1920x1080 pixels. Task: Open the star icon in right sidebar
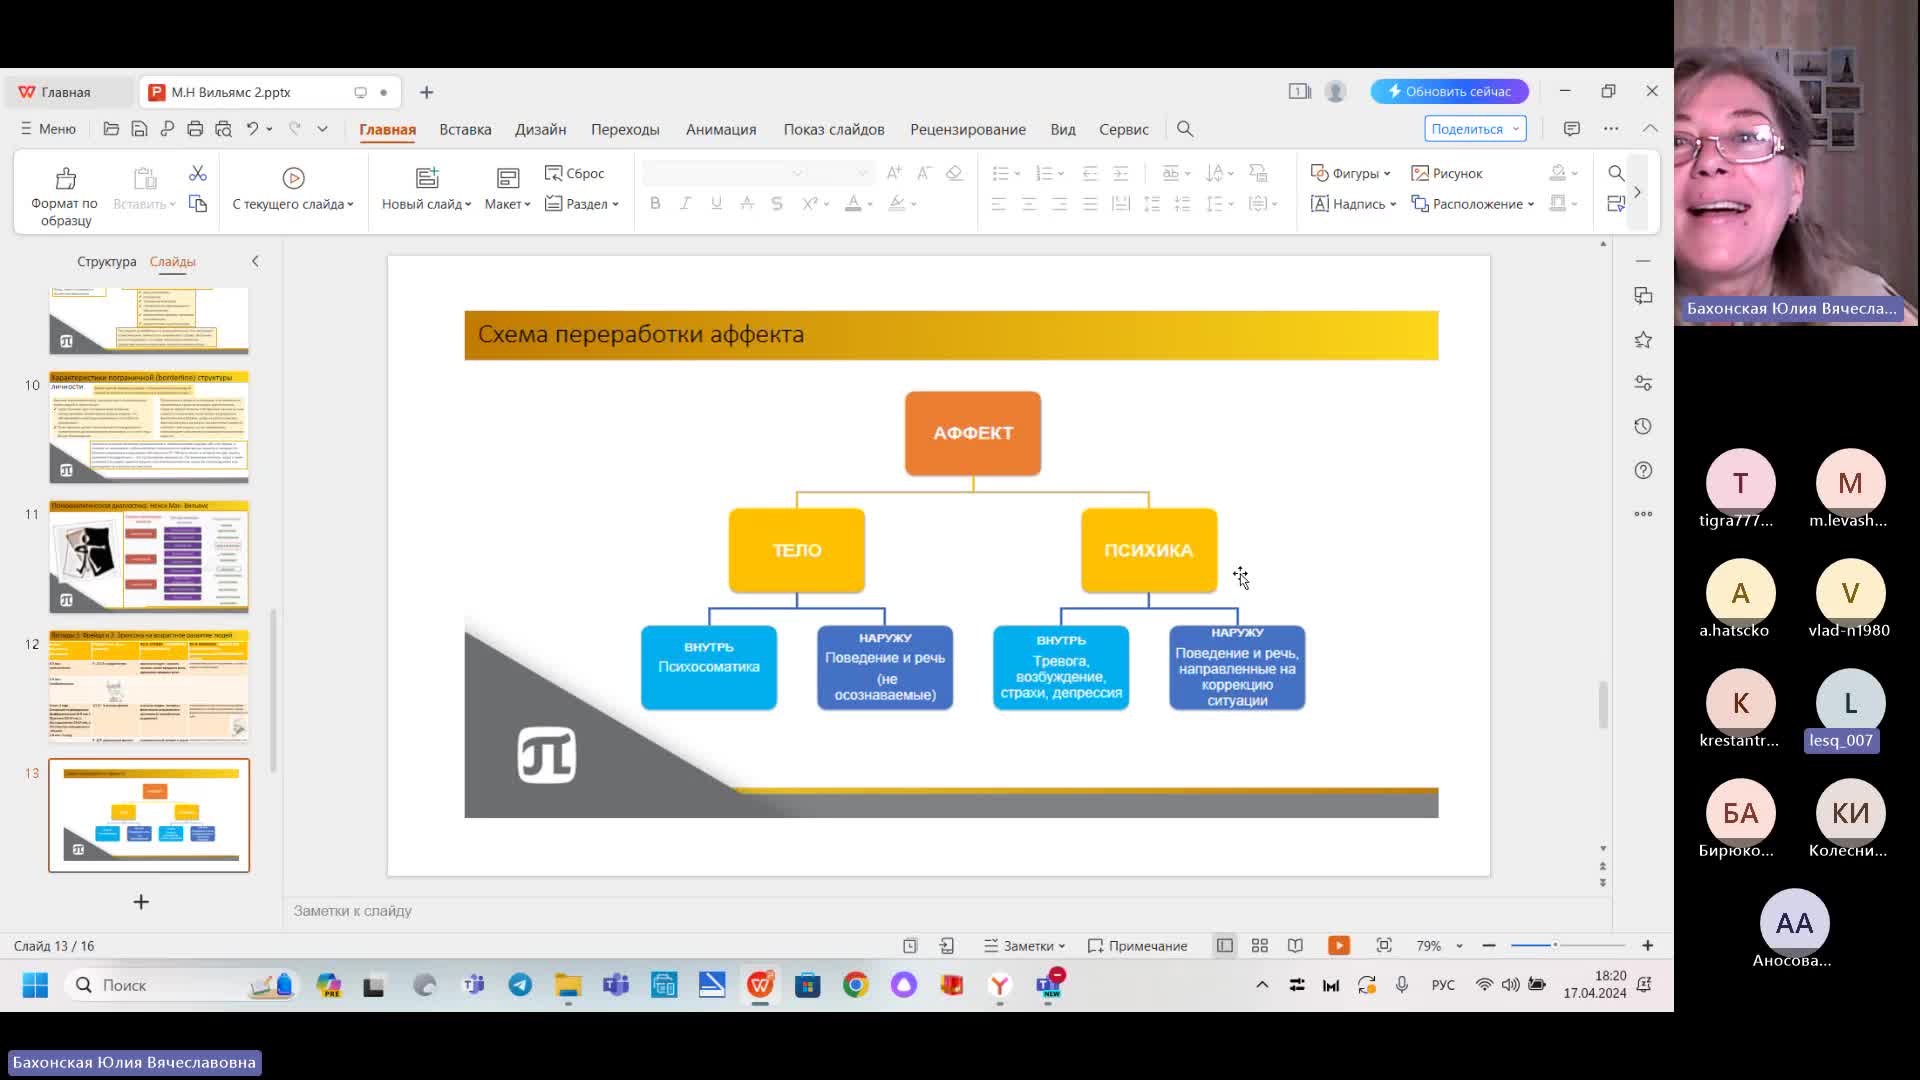tap(1643, 340)
